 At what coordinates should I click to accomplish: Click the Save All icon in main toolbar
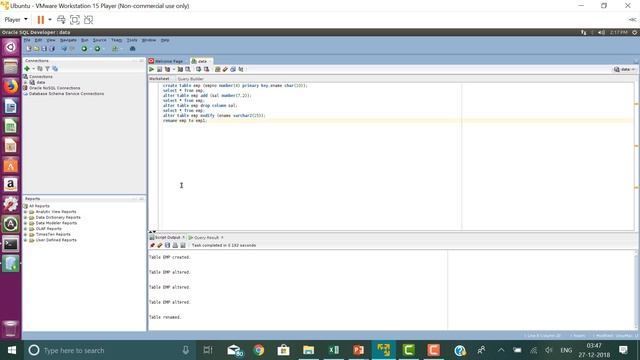[52, 49]
